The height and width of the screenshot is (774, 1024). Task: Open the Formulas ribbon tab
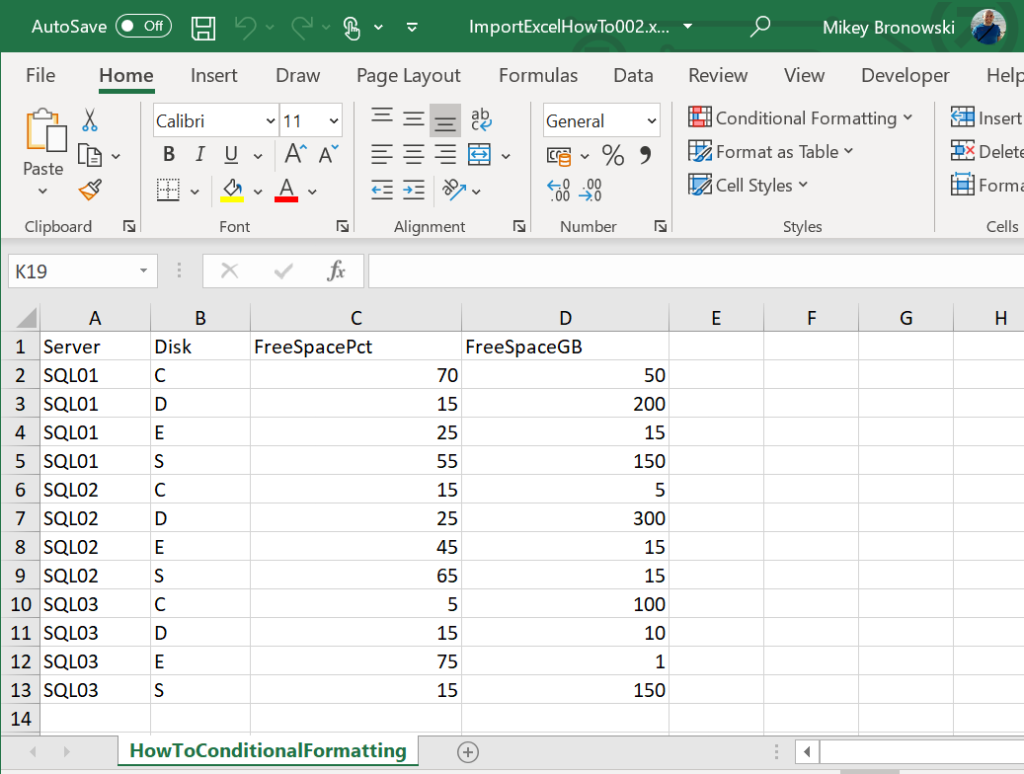538,76
